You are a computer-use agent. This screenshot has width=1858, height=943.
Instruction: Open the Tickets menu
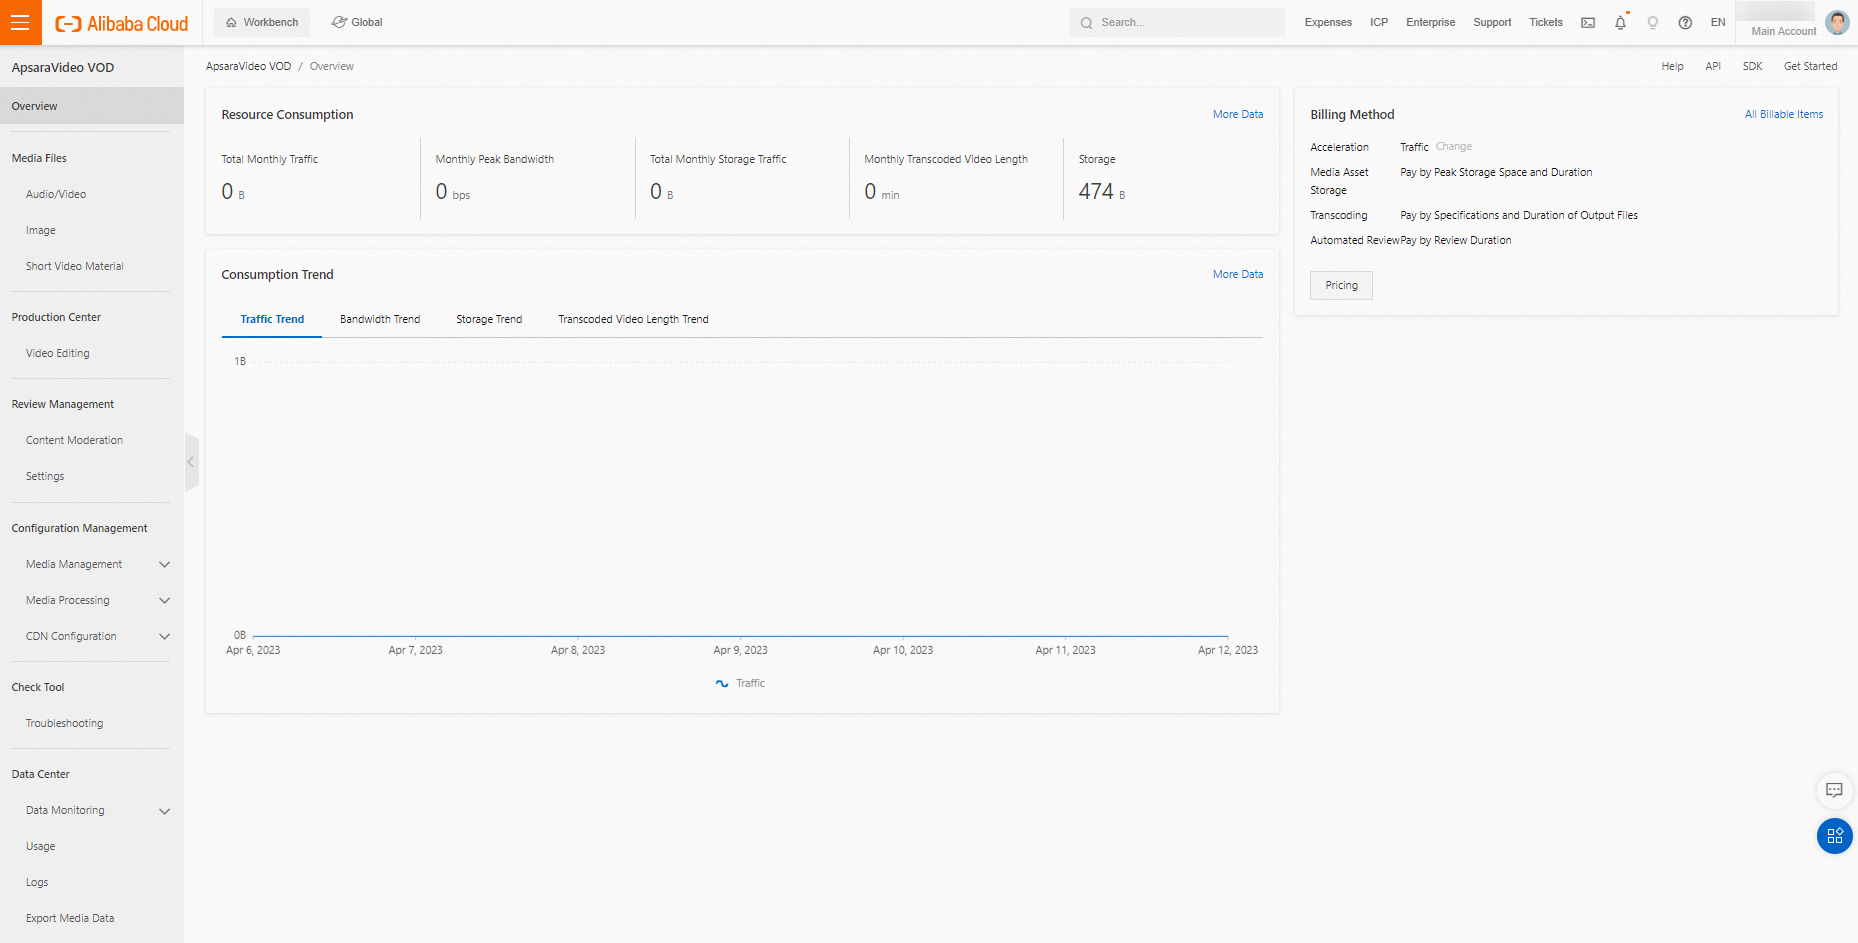tap(1545, 22)
